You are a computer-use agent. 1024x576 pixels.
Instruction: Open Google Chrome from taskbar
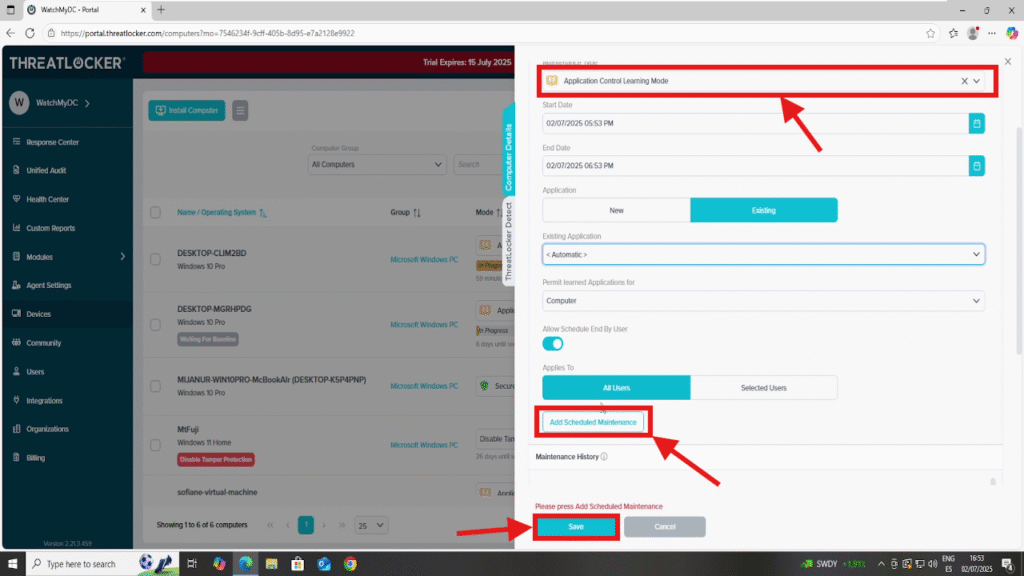point(351,564)
